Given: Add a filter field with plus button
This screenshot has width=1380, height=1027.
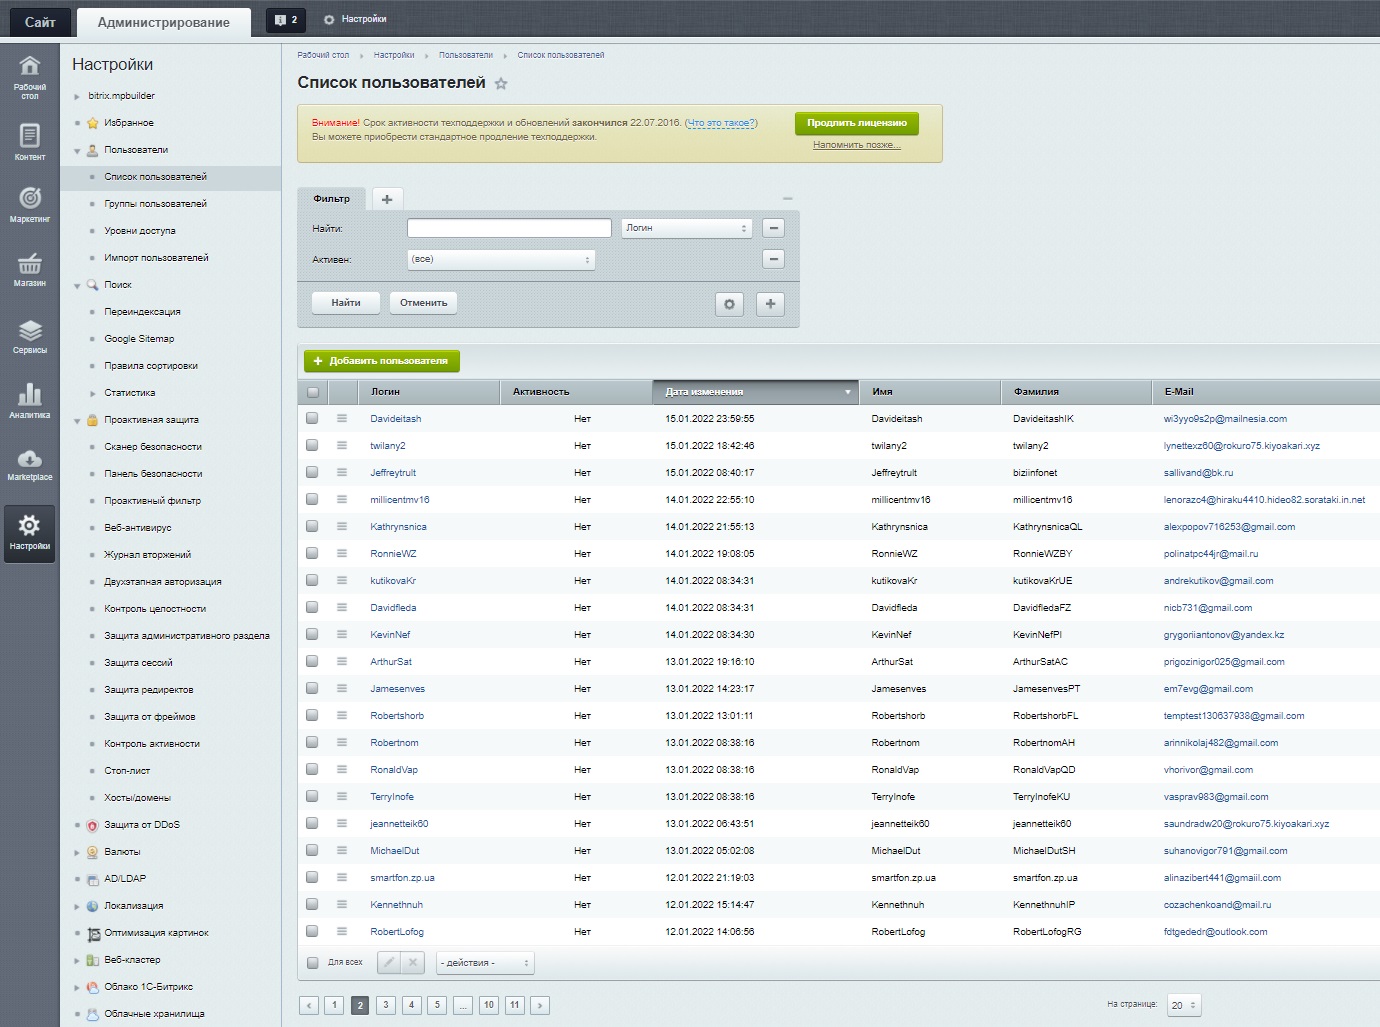Looking at the screenshot, I should 770,304.
